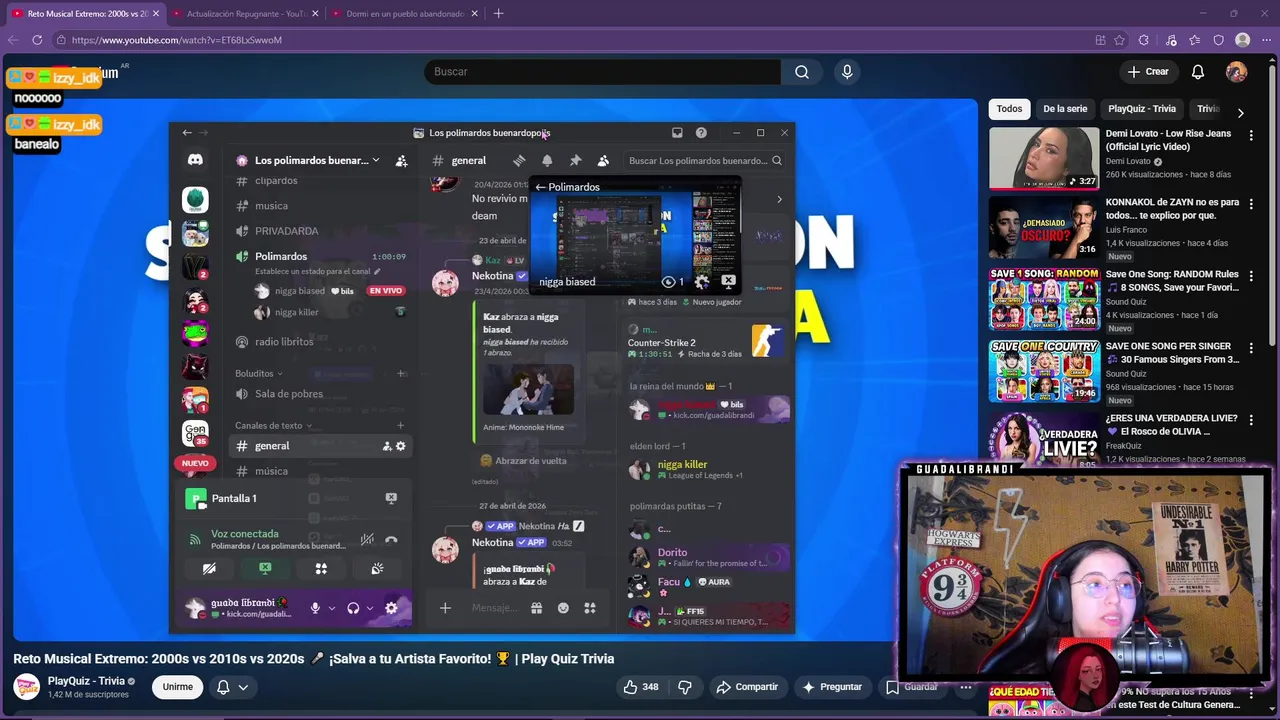Screen dimensions: 1280x720
Task: Select the Todos chip on YouTube
Action: click(1009, 109)
